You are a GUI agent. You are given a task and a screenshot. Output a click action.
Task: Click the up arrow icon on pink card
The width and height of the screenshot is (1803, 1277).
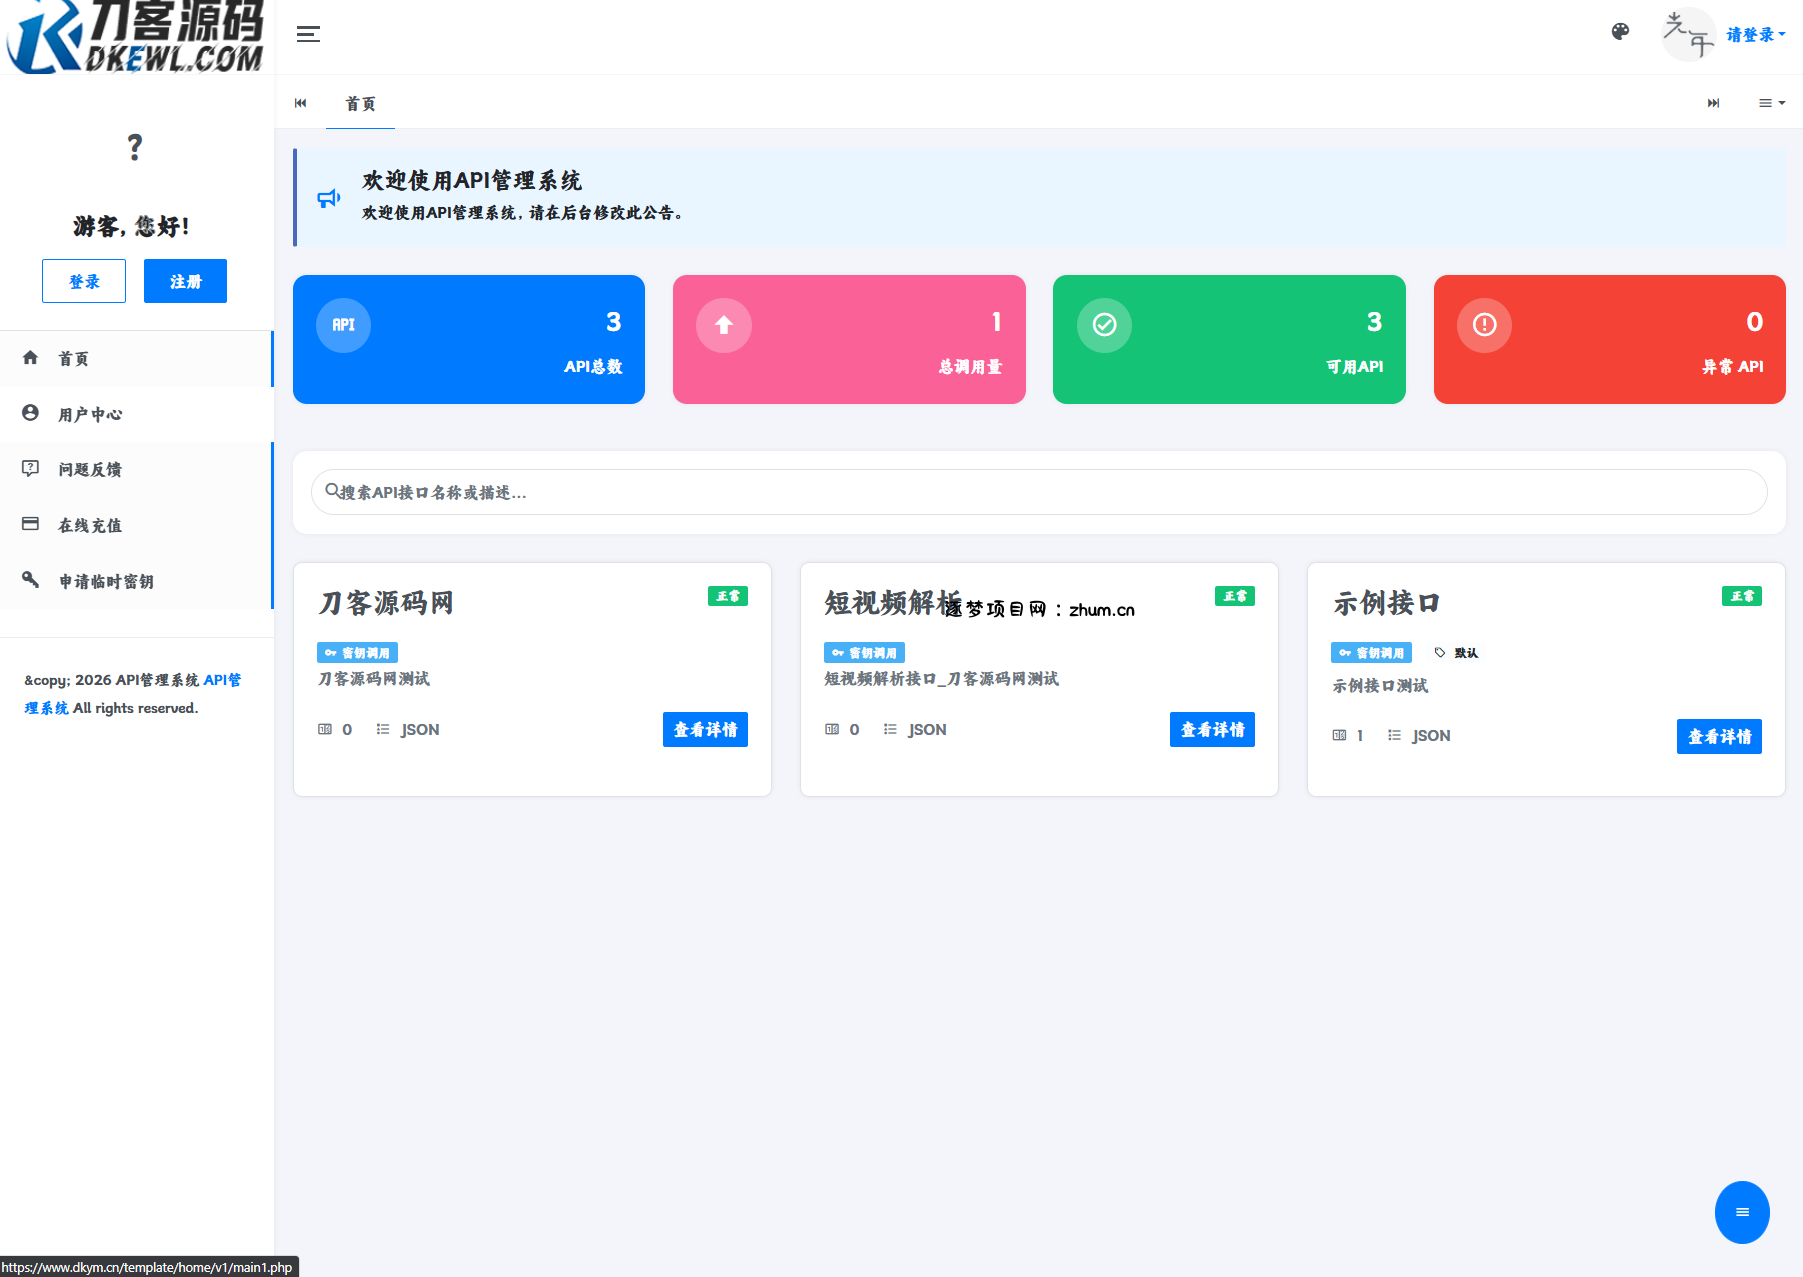coord(724,325)
